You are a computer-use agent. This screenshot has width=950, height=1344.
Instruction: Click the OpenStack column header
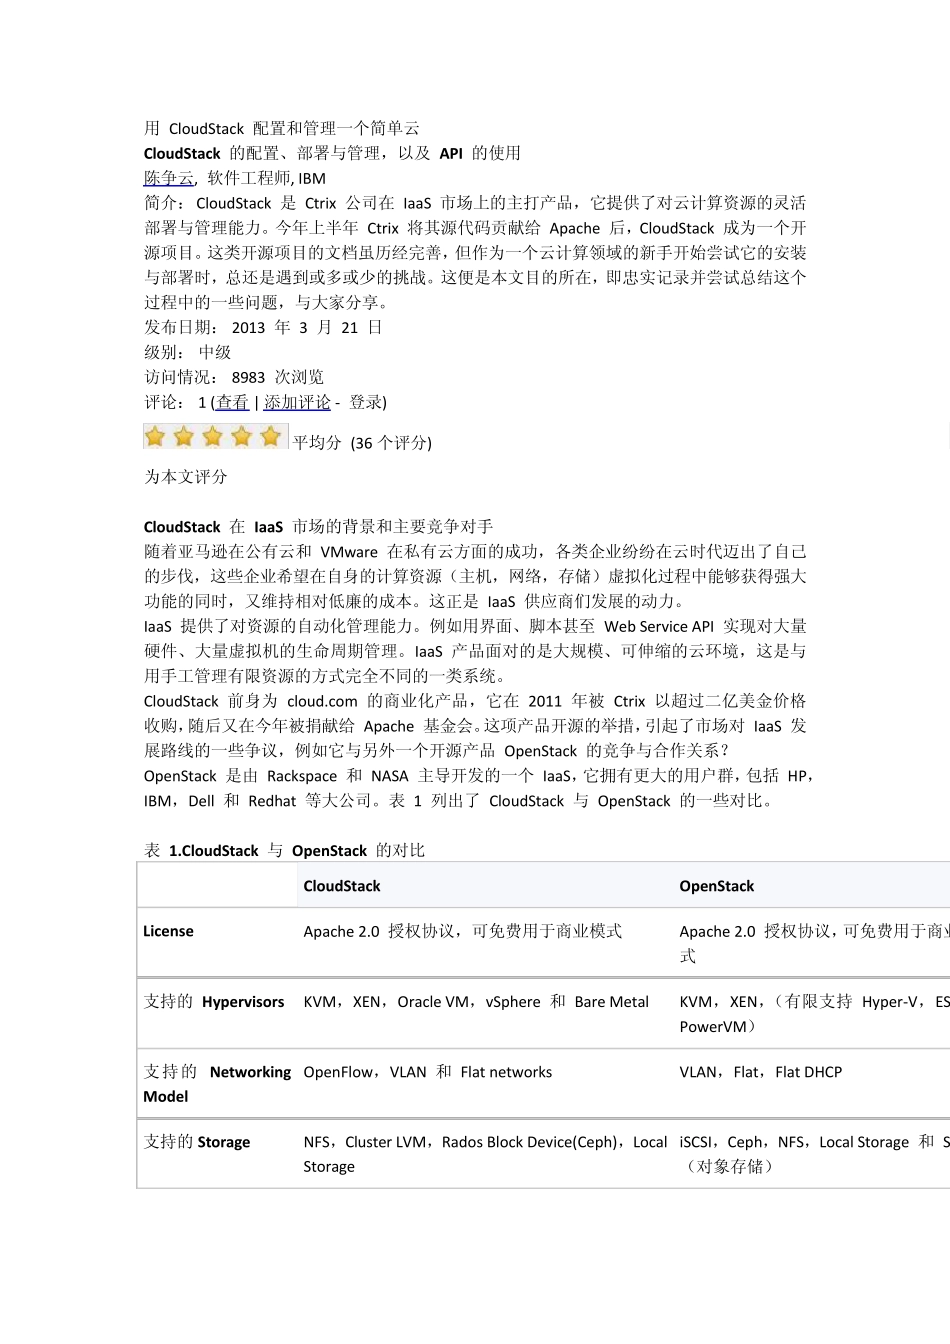pyautogui.click(x=717, y=886)
